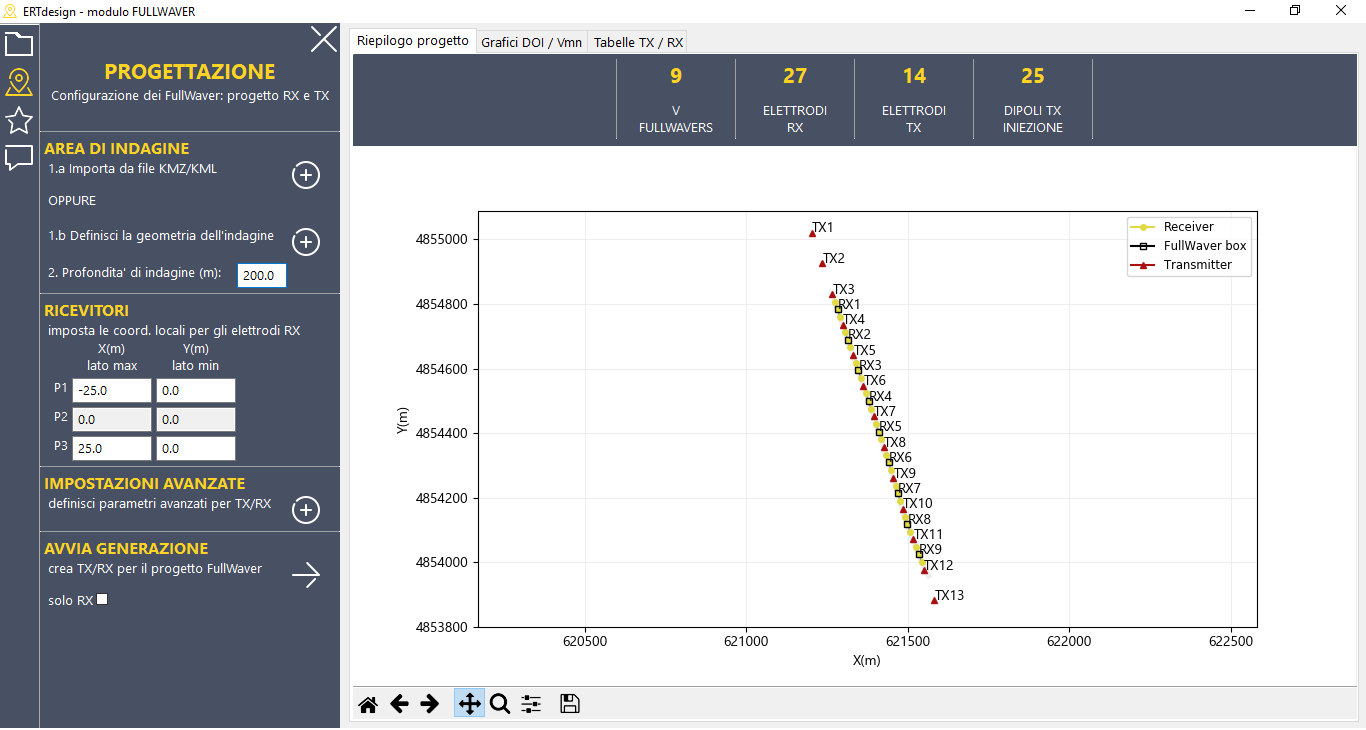Image resolution: width=1366 pixels, height=730 pixels.
Task: Click the ELETTRODI RX count of 27
Action: (795, 76)
